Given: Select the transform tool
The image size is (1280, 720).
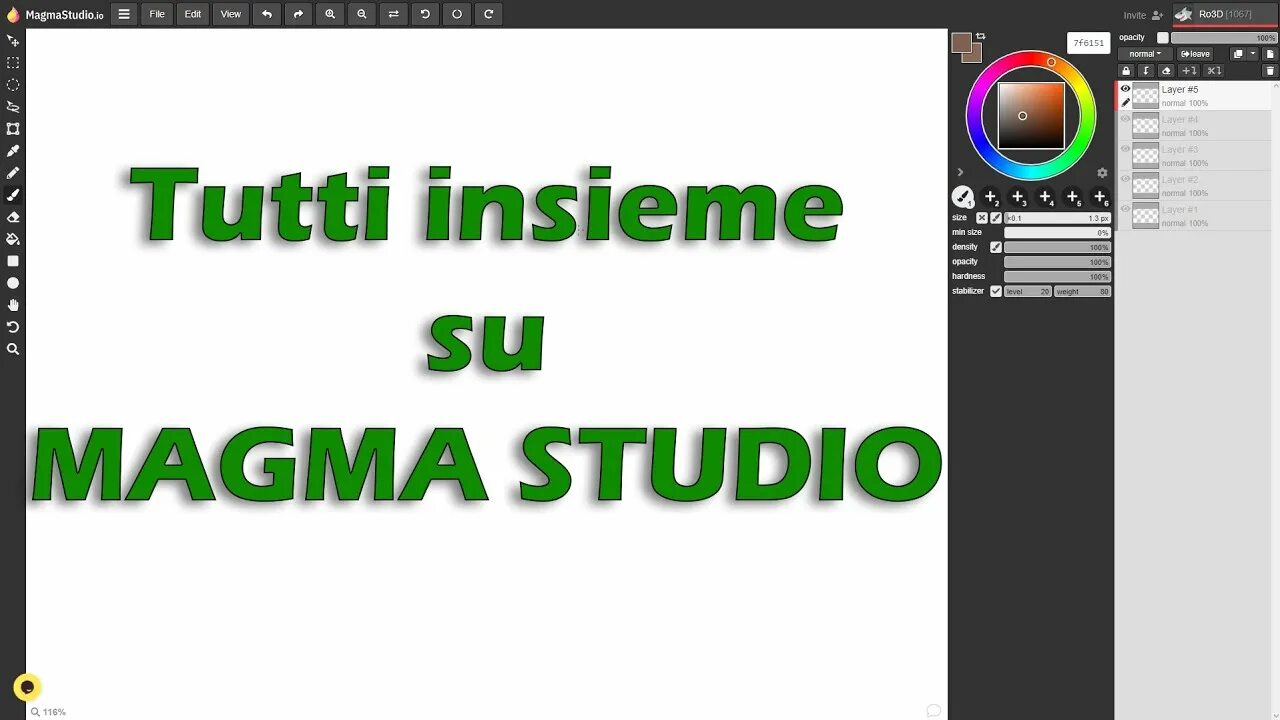Looking at the screenshot, I should click(13, 129).
